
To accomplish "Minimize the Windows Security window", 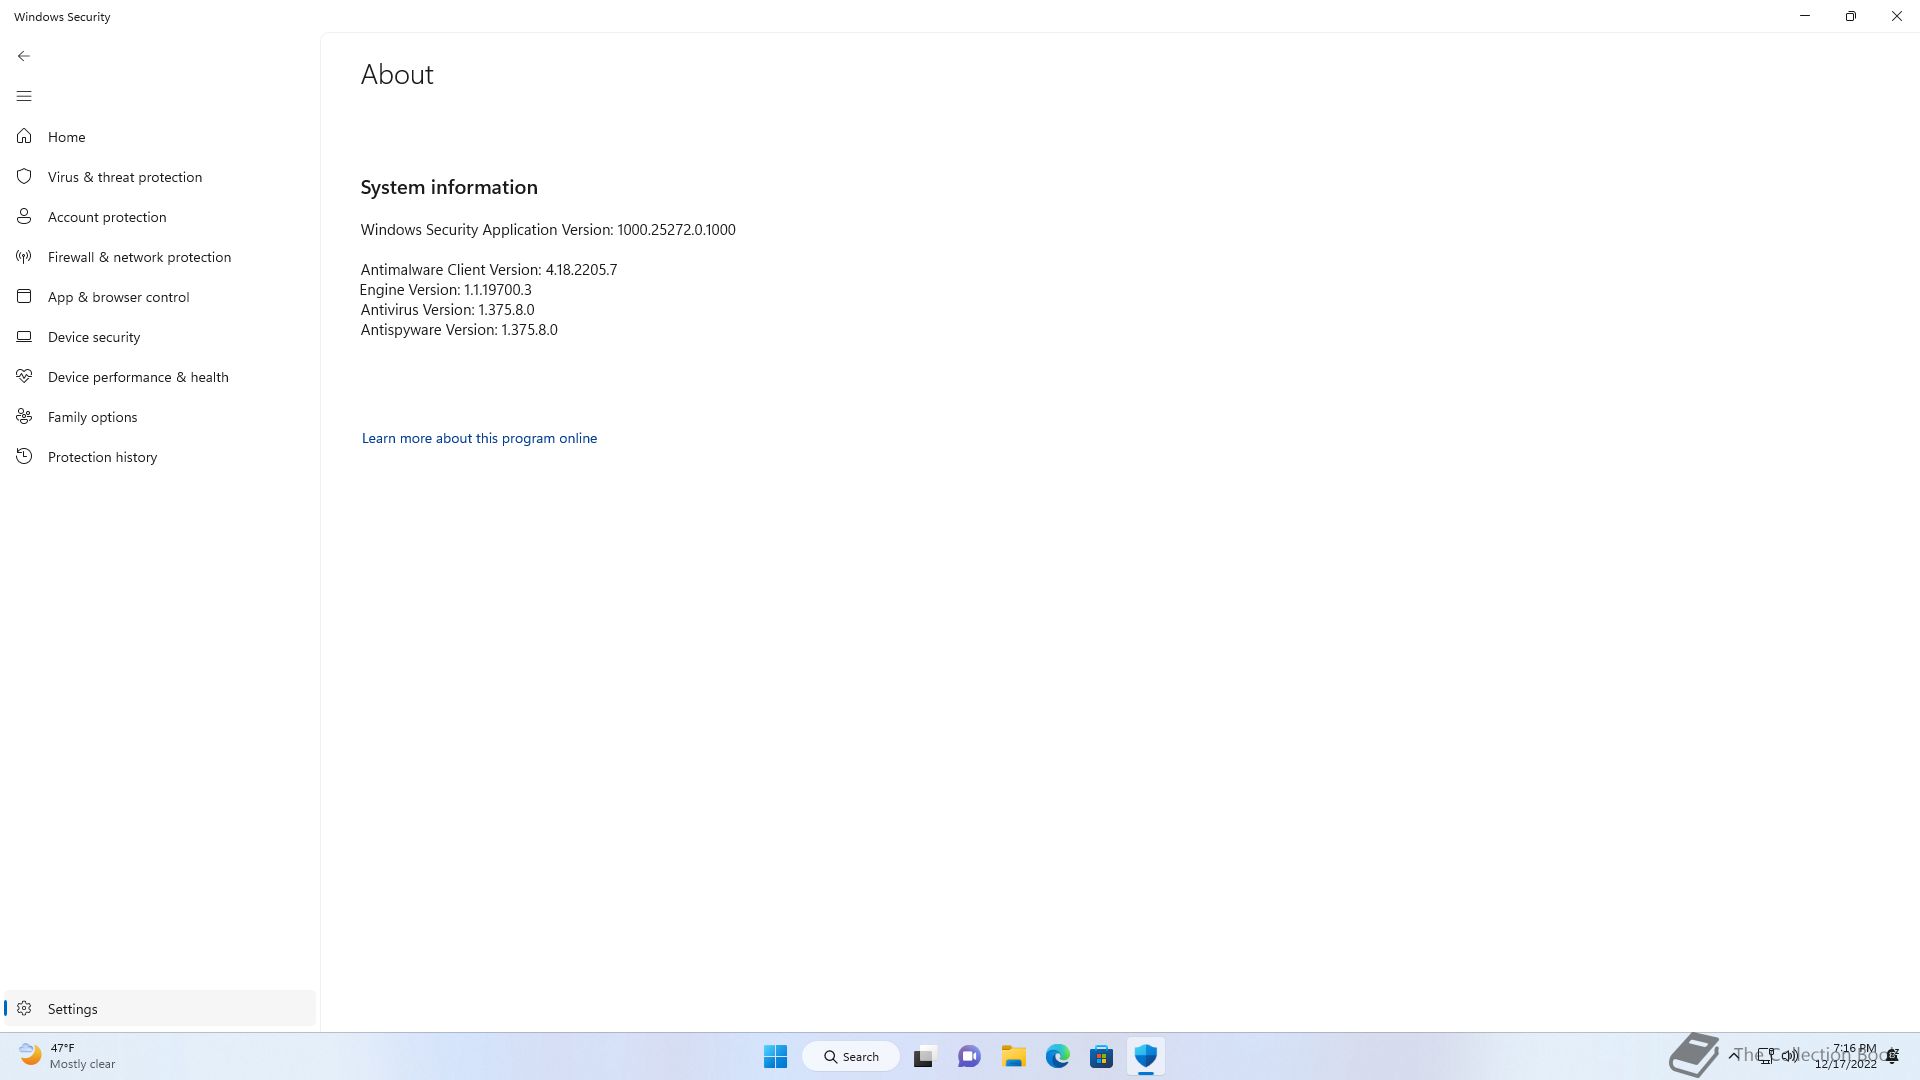I will 1805,16.
